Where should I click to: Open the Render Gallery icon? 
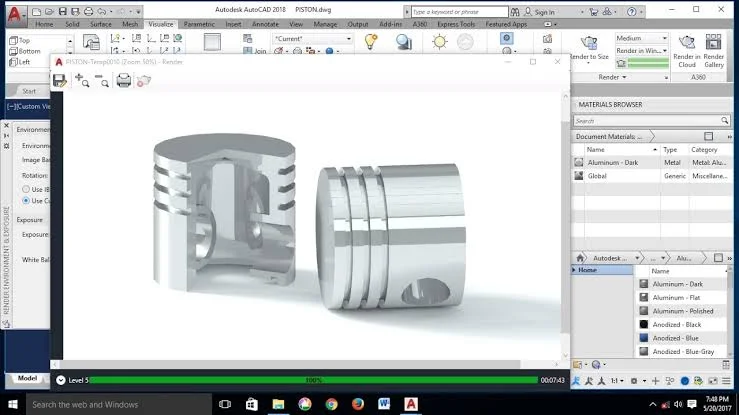(x=714, y=42)
